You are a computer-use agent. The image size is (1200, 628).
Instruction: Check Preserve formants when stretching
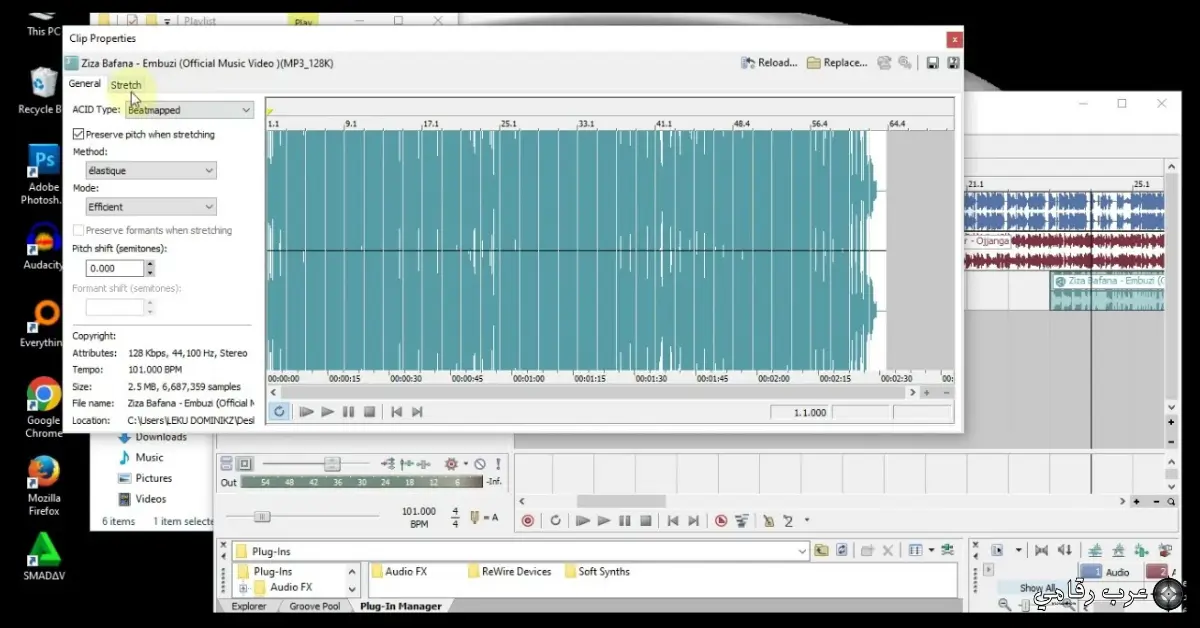click(x=77, y=230)
